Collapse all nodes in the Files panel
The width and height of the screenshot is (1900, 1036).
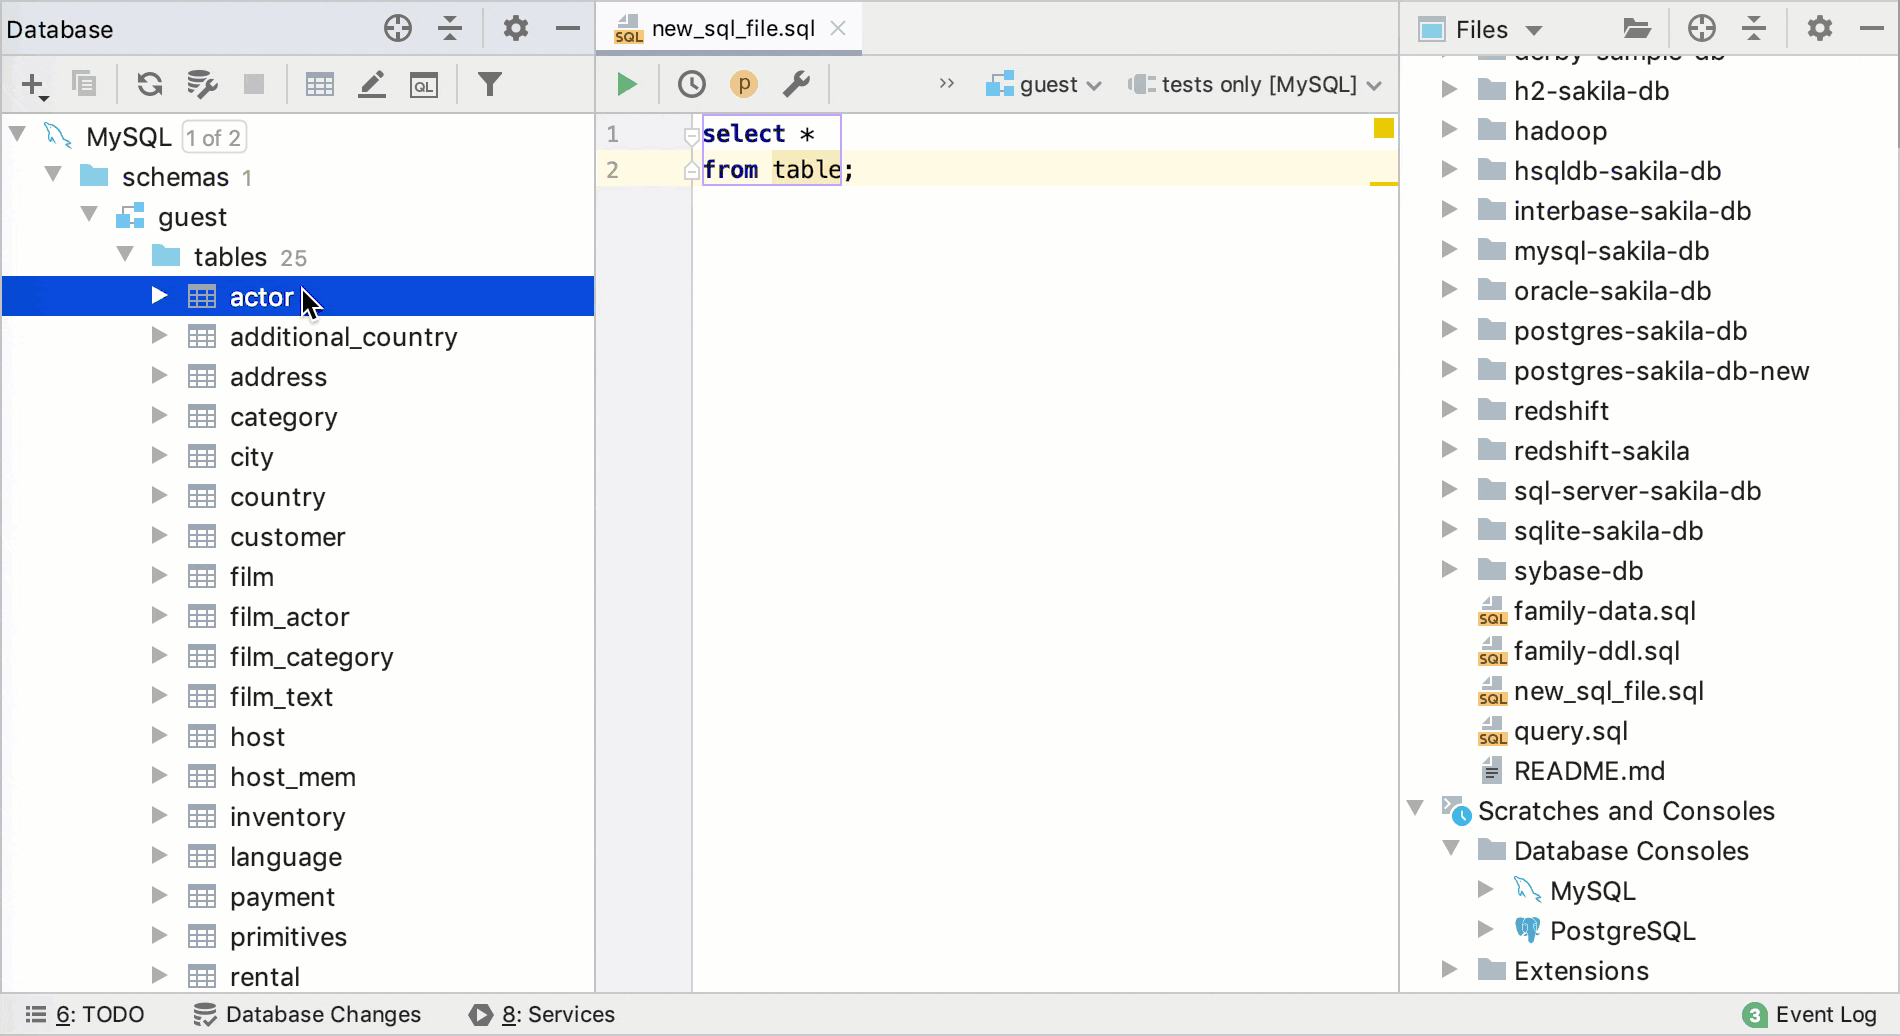(1754, 28)
